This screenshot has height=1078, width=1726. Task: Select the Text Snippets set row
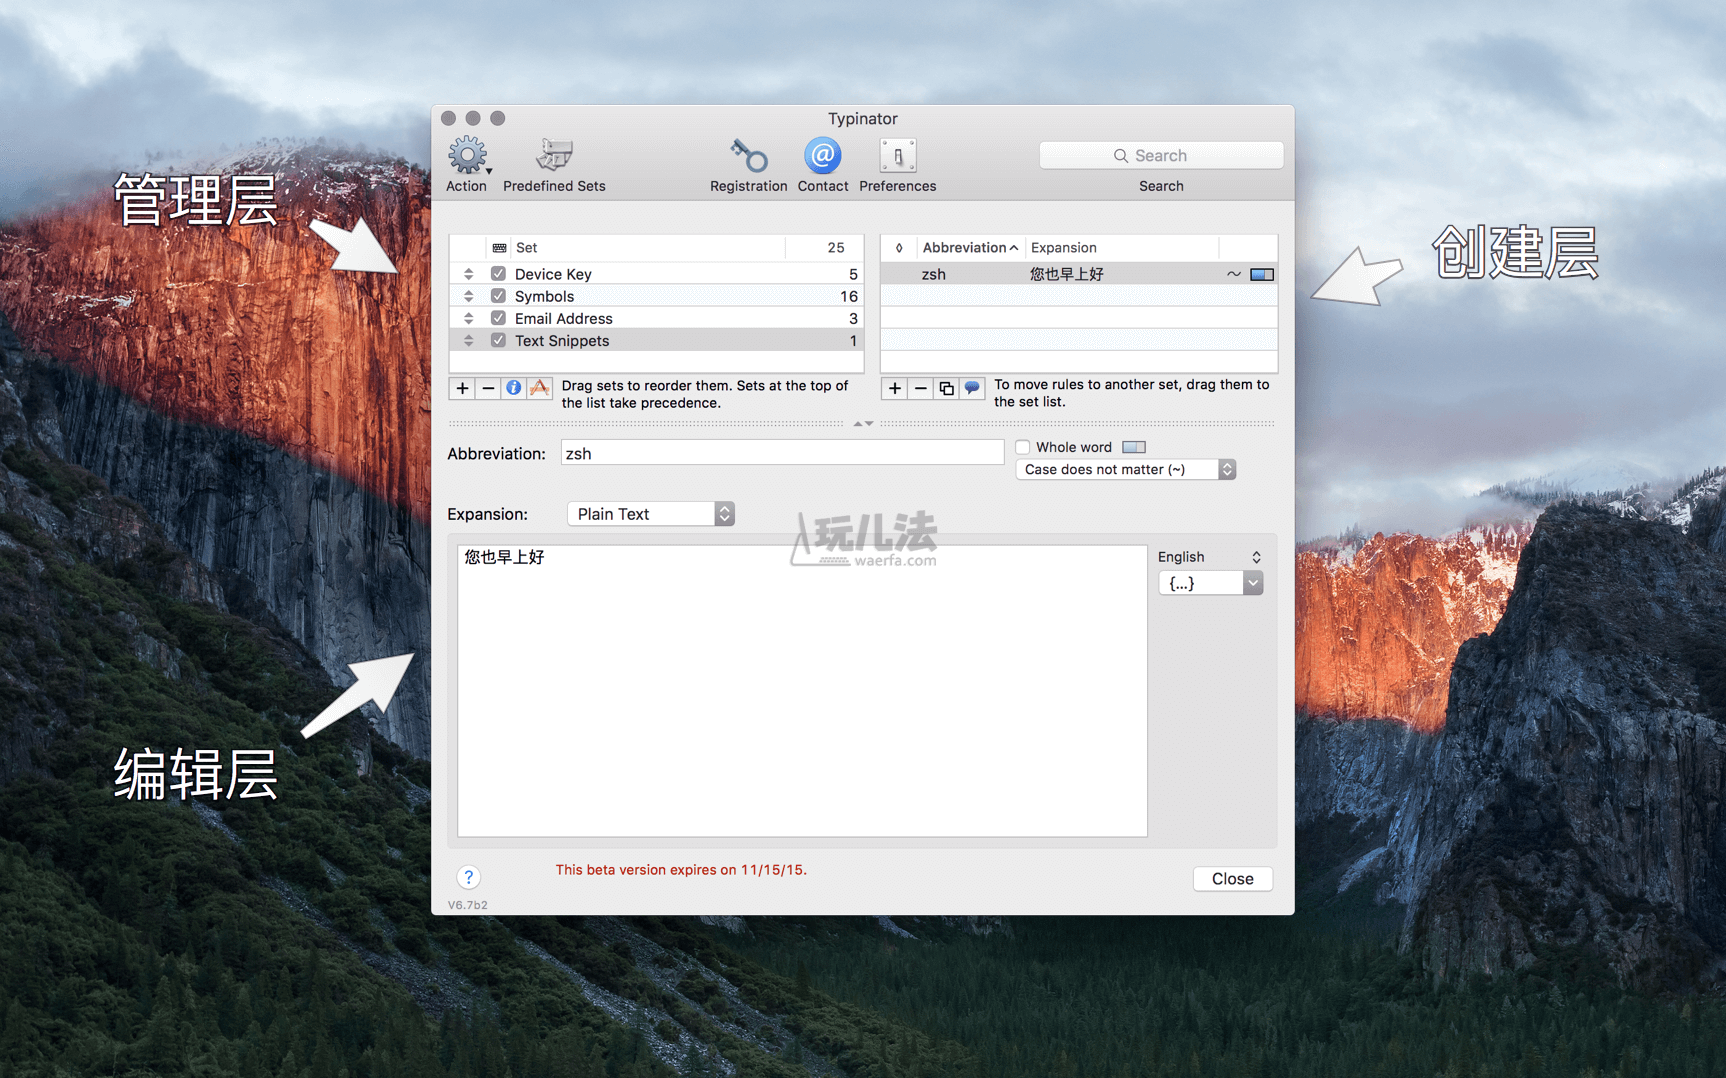656,340
